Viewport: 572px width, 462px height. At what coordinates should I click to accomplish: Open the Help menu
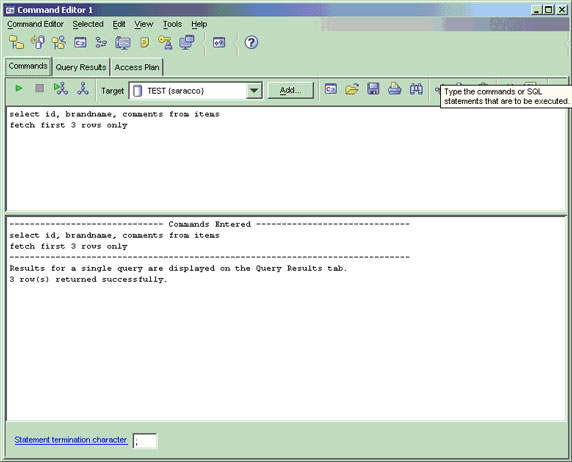(x=199, y=24)
